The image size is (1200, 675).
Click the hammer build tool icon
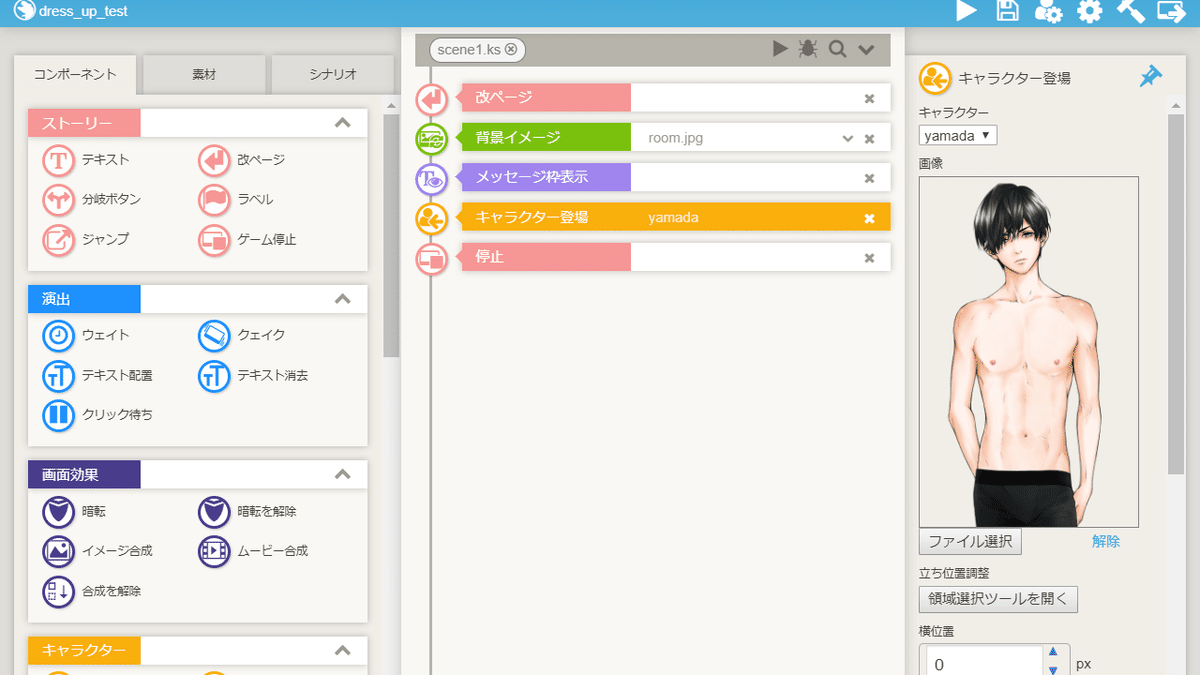click(x=1130, y=12)
